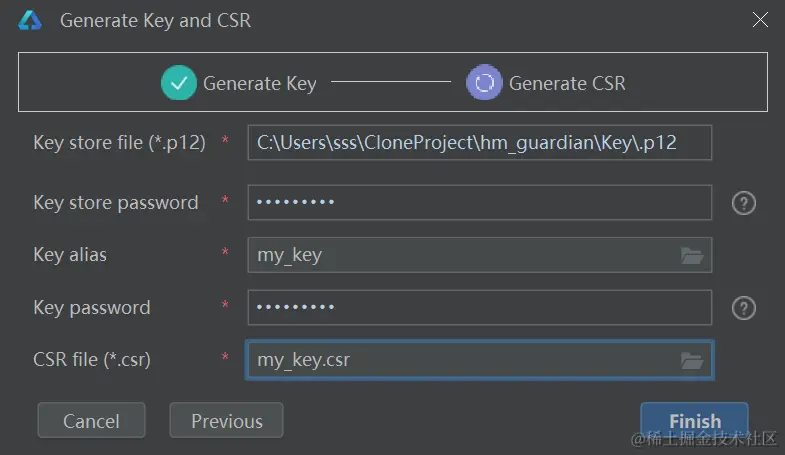This screenshot has width=785, height=455.
Task: Click the Key store file (*.p12) label
Action: 119,142
